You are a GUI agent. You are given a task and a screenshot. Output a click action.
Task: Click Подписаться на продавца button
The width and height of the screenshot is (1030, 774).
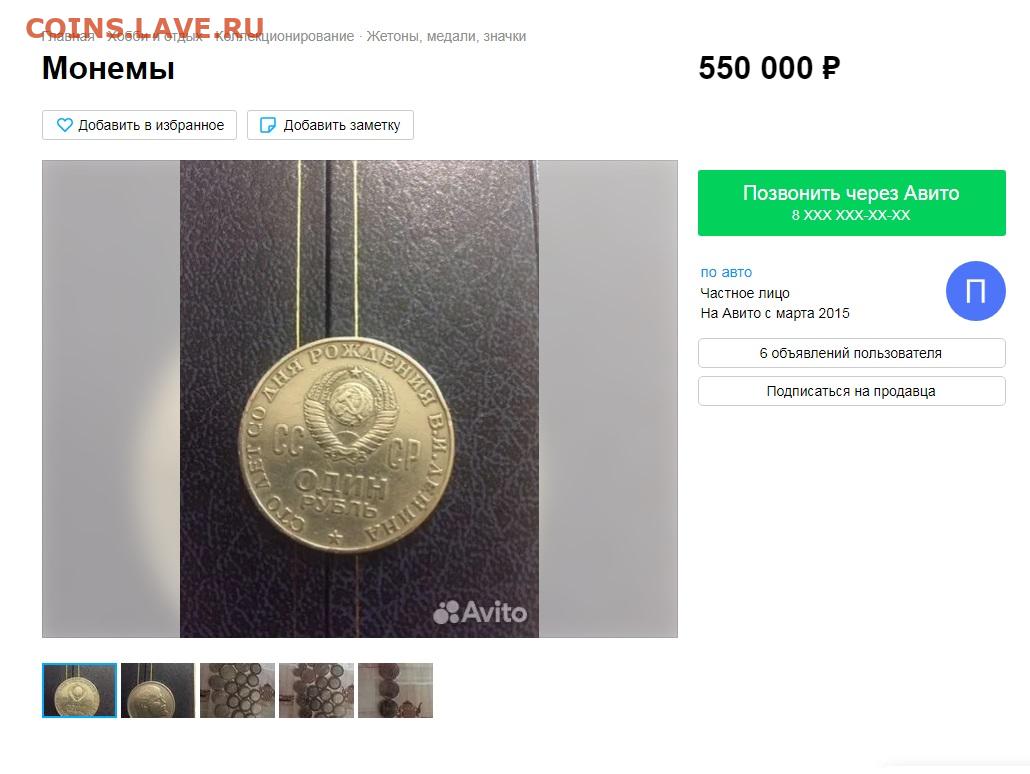[851, 391]
